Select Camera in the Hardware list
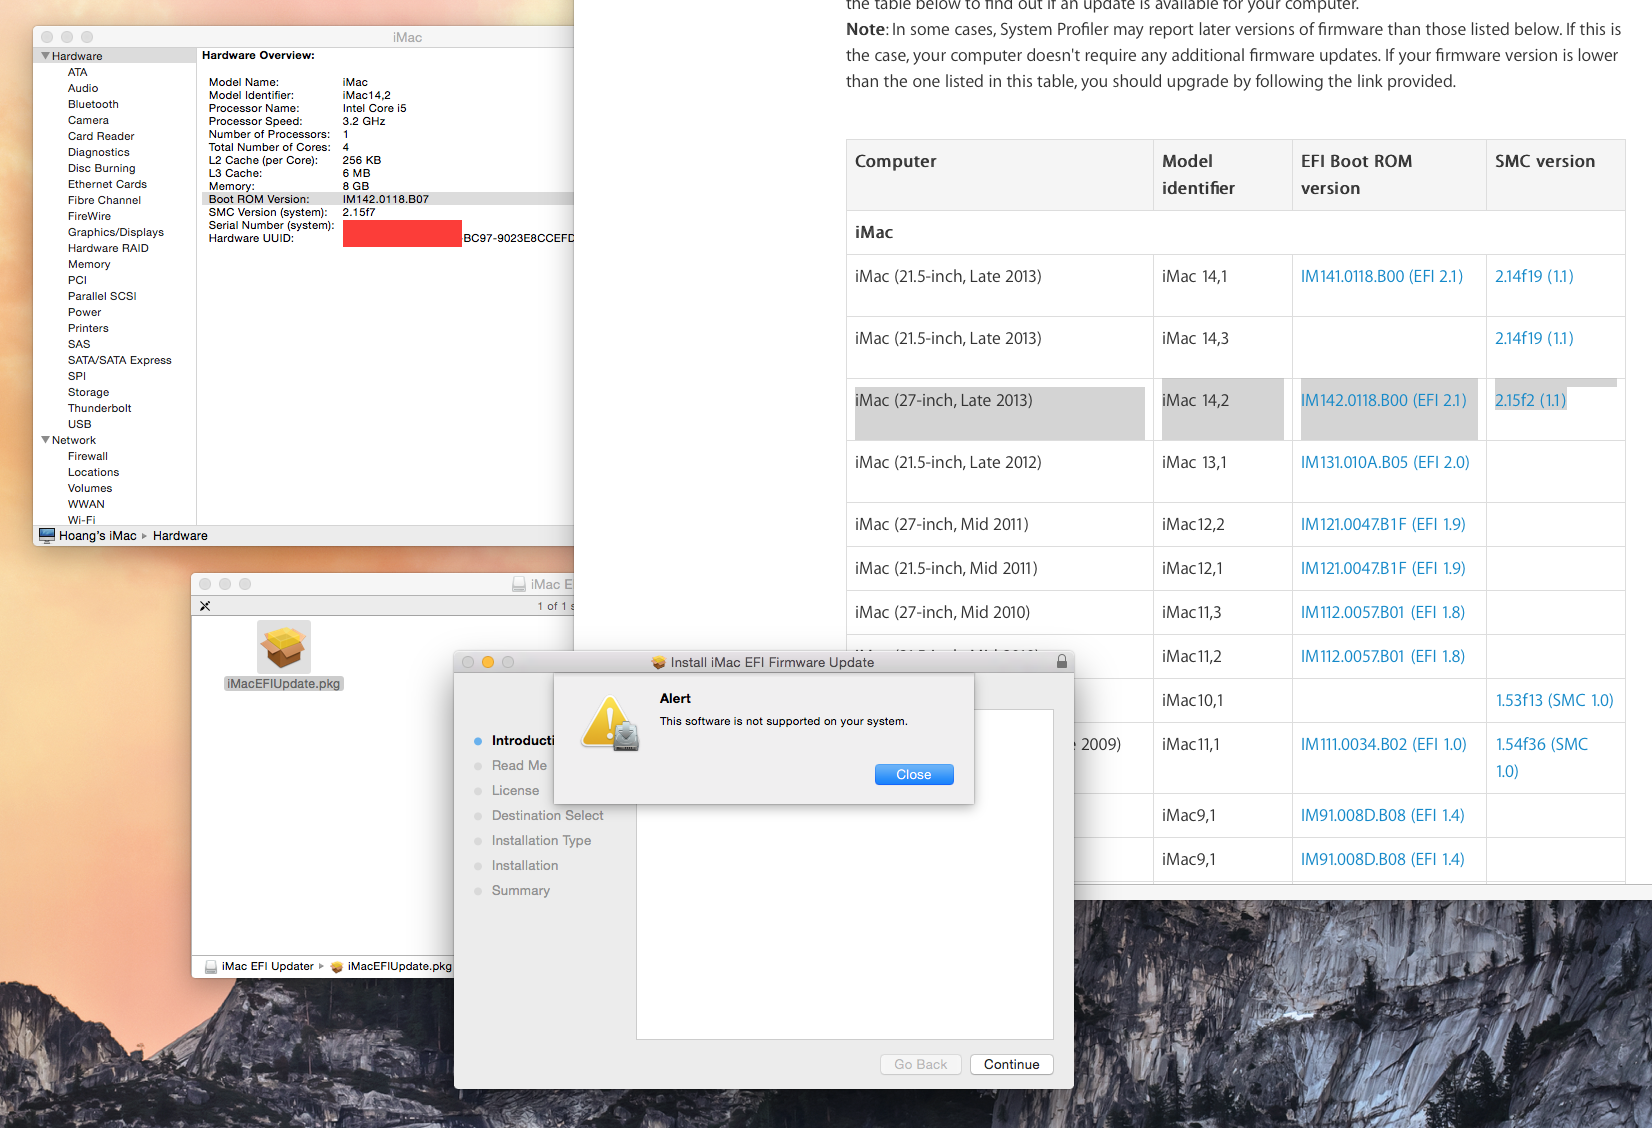Image resolution: width=1652 pixels, height=1128 pixels. (x=88, y=120)
